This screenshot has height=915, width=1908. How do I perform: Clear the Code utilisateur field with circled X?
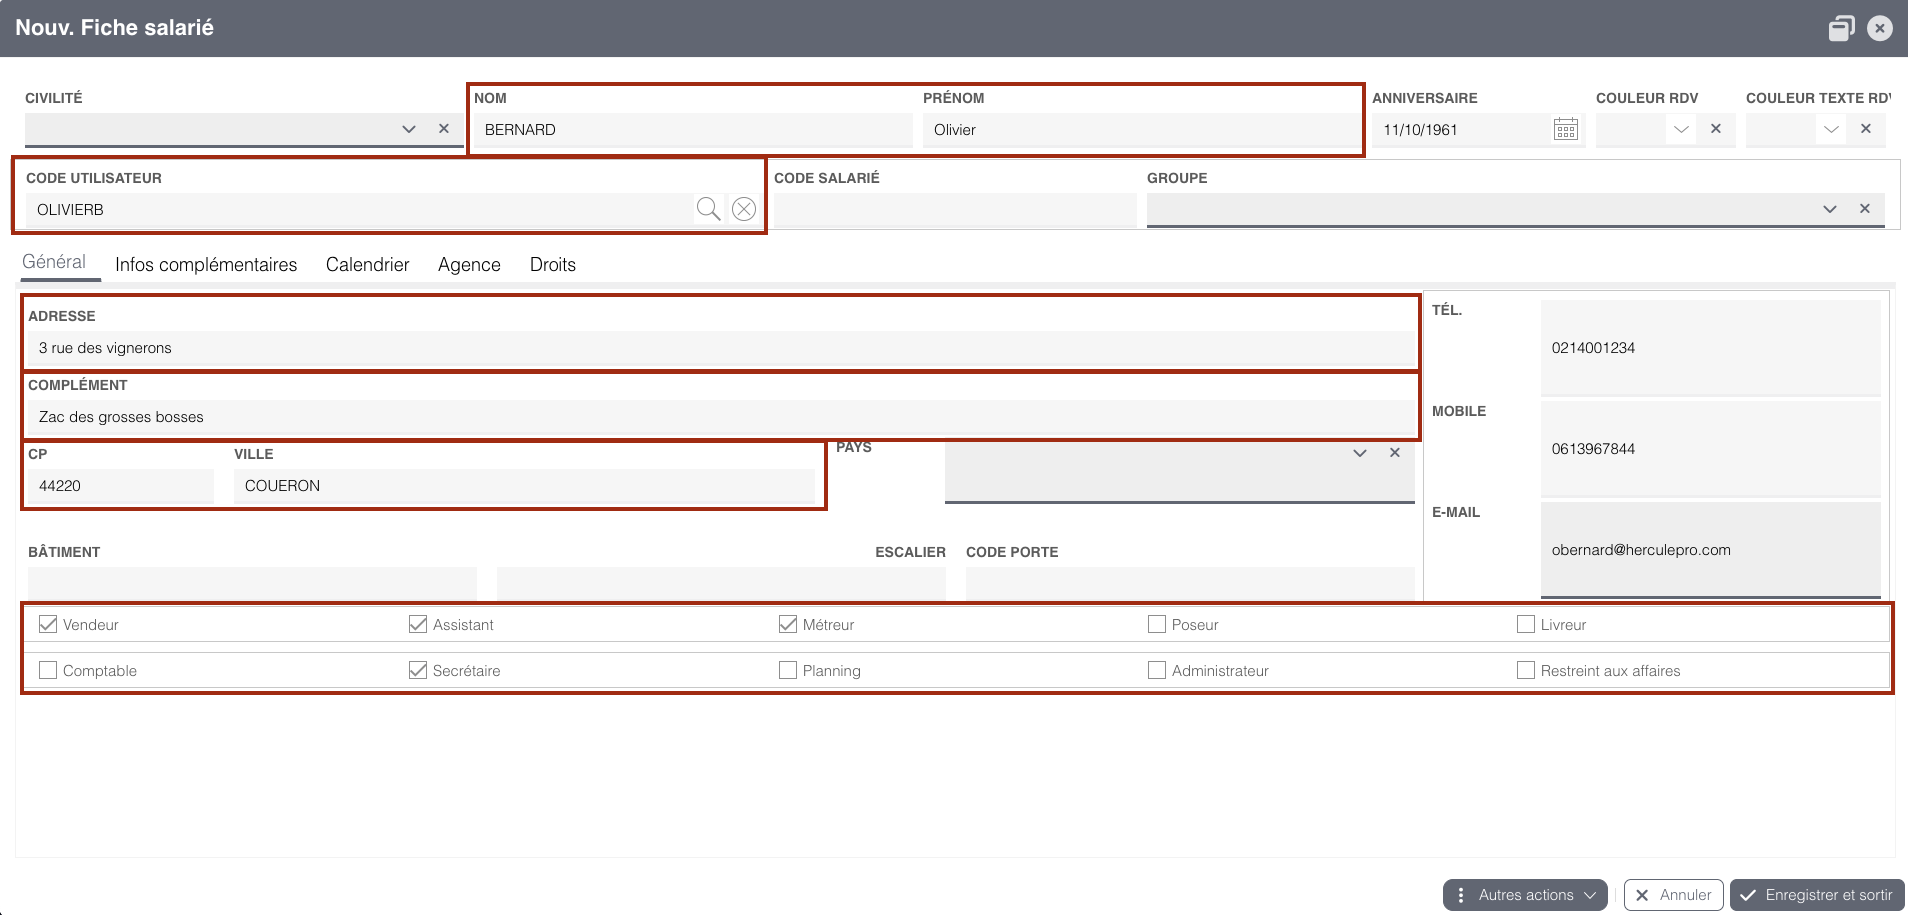744,209
